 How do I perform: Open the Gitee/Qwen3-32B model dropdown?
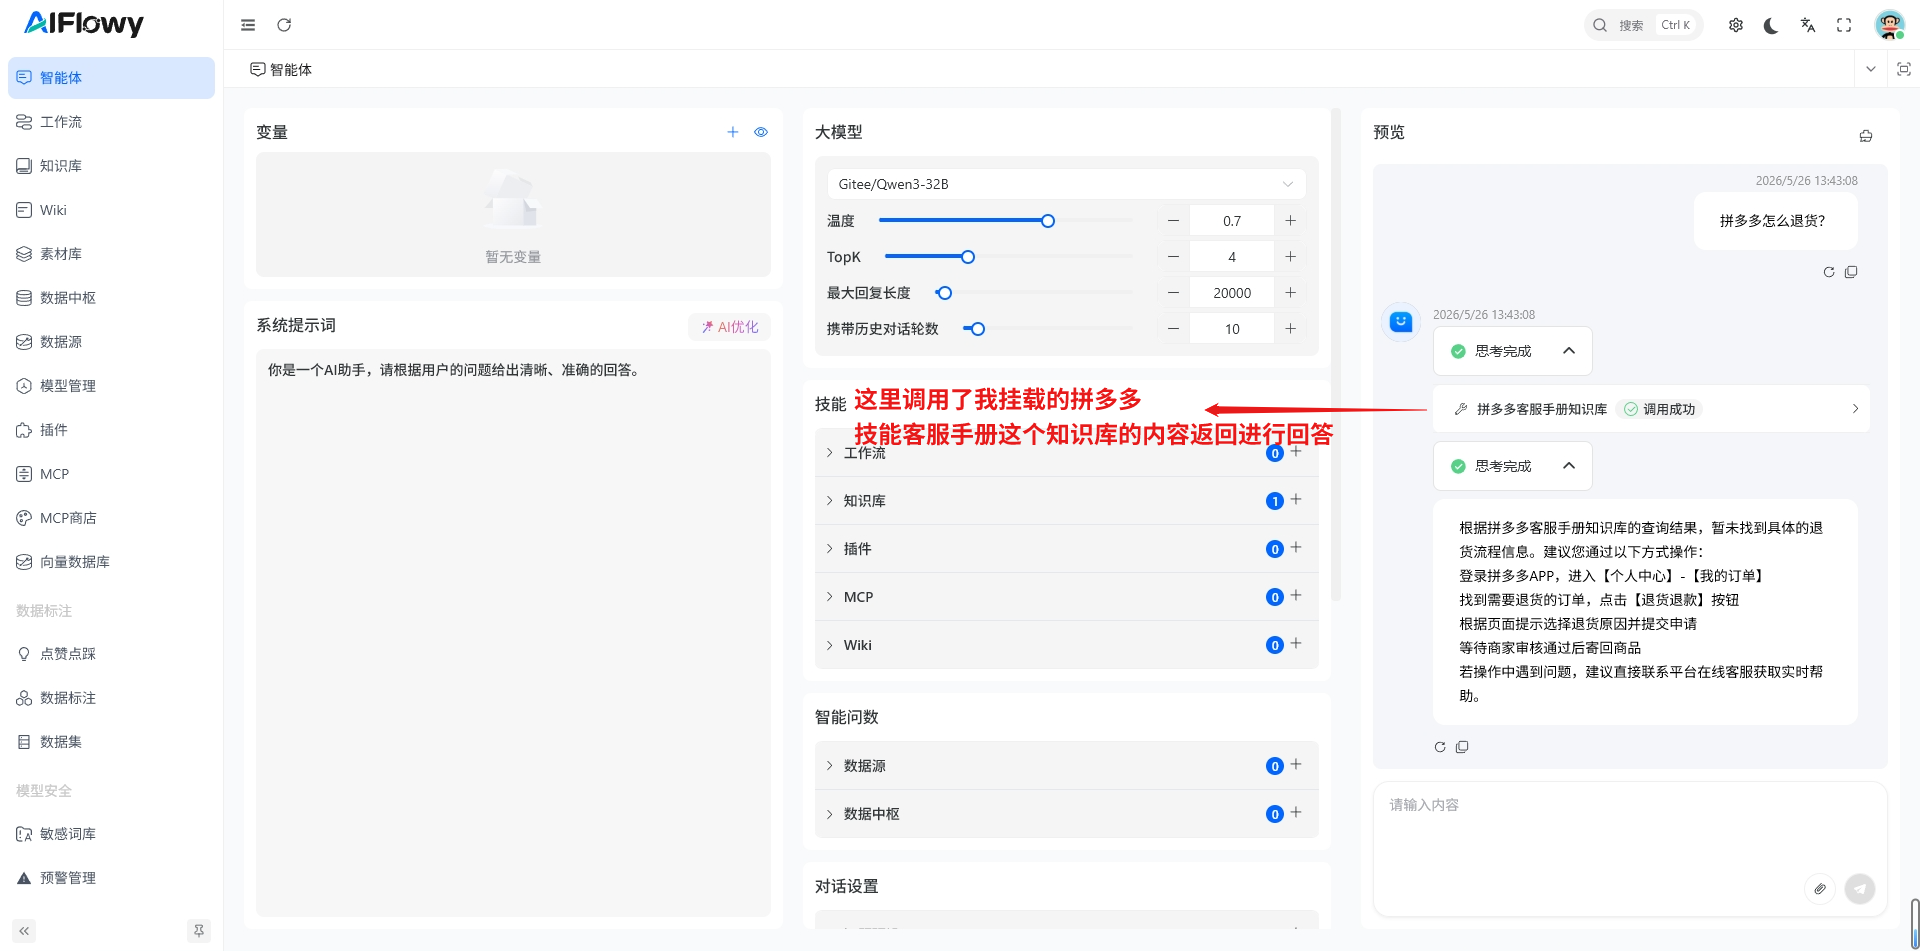click(x=1066, y=184)
